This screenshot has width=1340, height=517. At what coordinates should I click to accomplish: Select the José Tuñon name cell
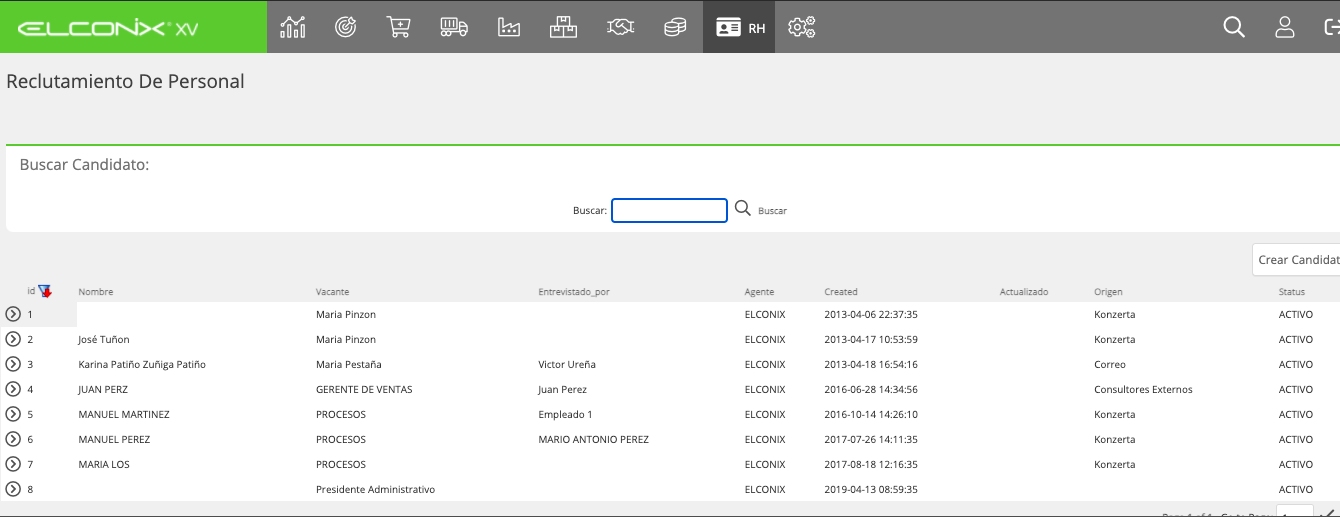tap(104, 340)
